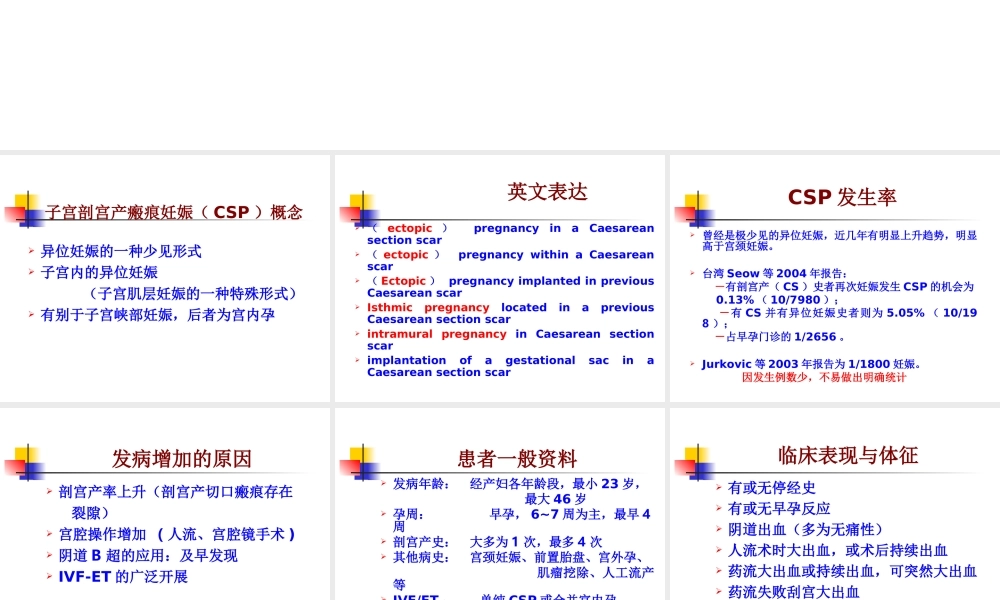This screenshot has height=600, width=1000.
Task: Select the colored squares emblem on CSP 发生率 slide
Action: click(x=693, y=210)
